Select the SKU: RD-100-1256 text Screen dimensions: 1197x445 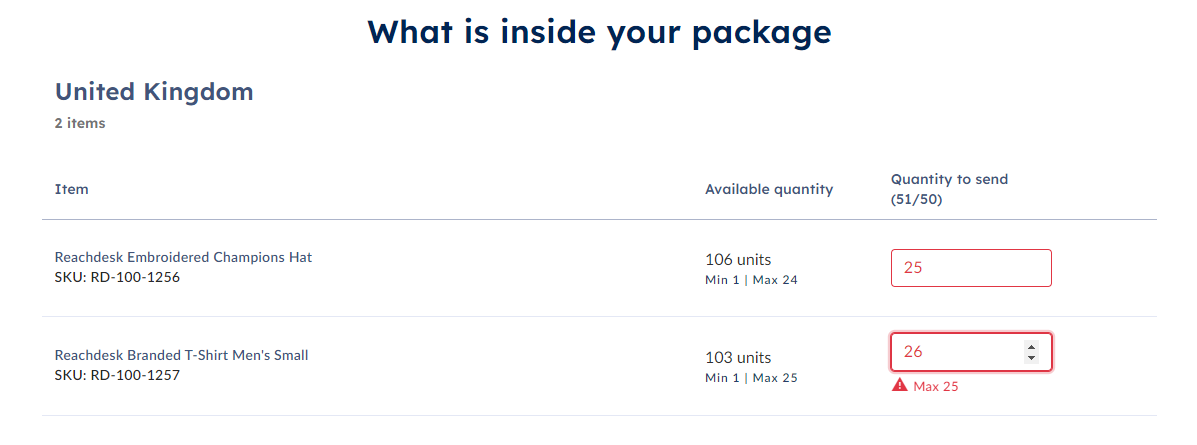[x=118, y=277]
